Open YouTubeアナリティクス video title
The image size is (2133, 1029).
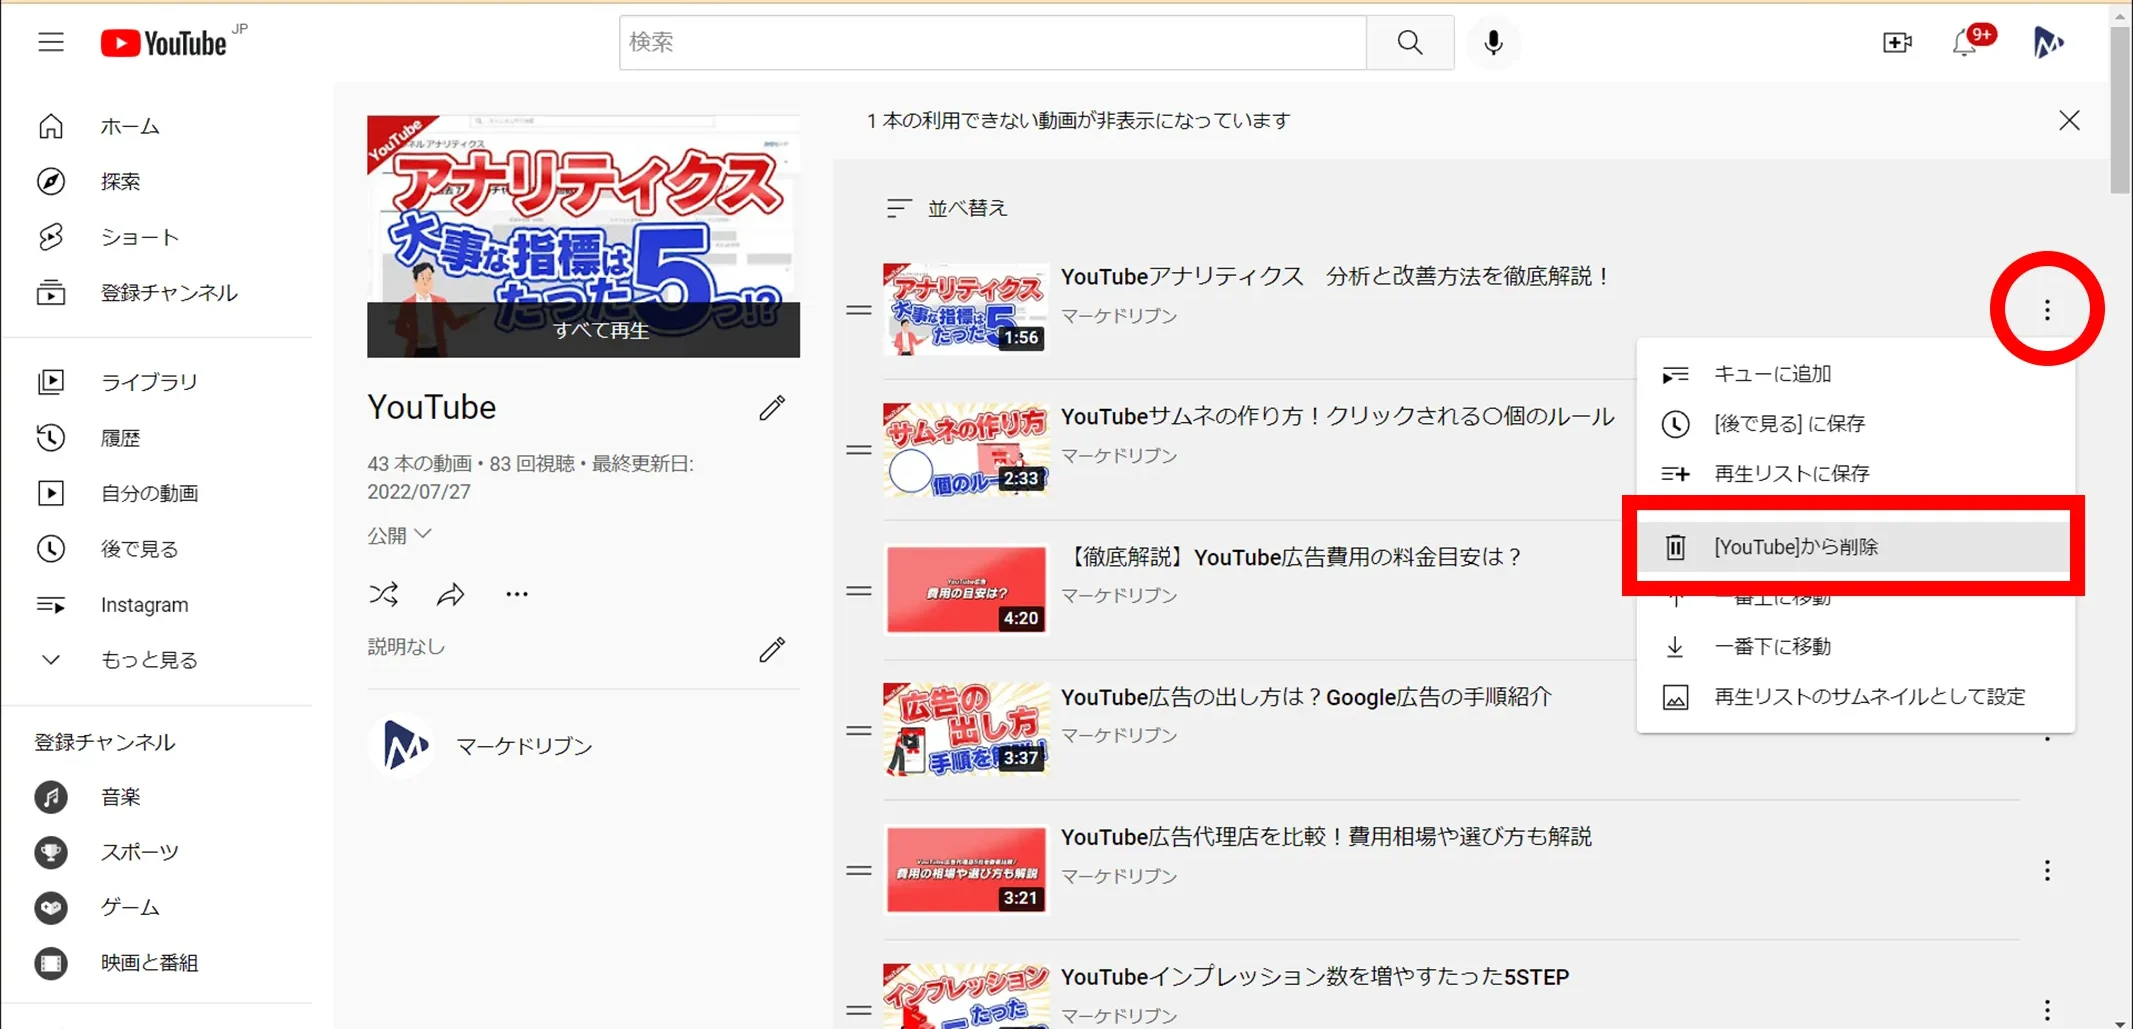(1336, 277)
